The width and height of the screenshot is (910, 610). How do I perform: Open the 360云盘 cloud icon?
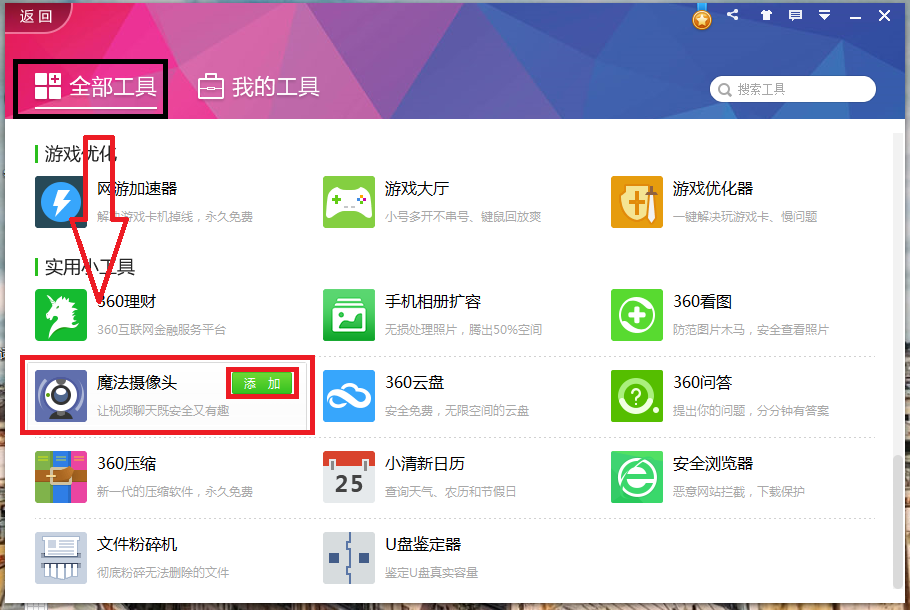tap(349, 396)
